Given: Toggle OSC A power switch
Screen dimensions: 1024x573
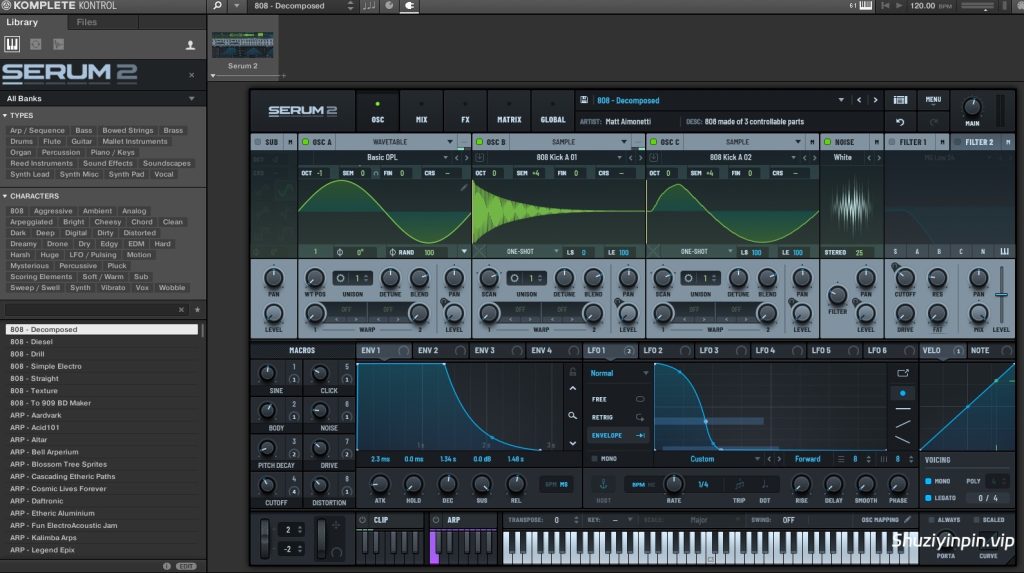Looking at the screenshot, I should [305, 142].
